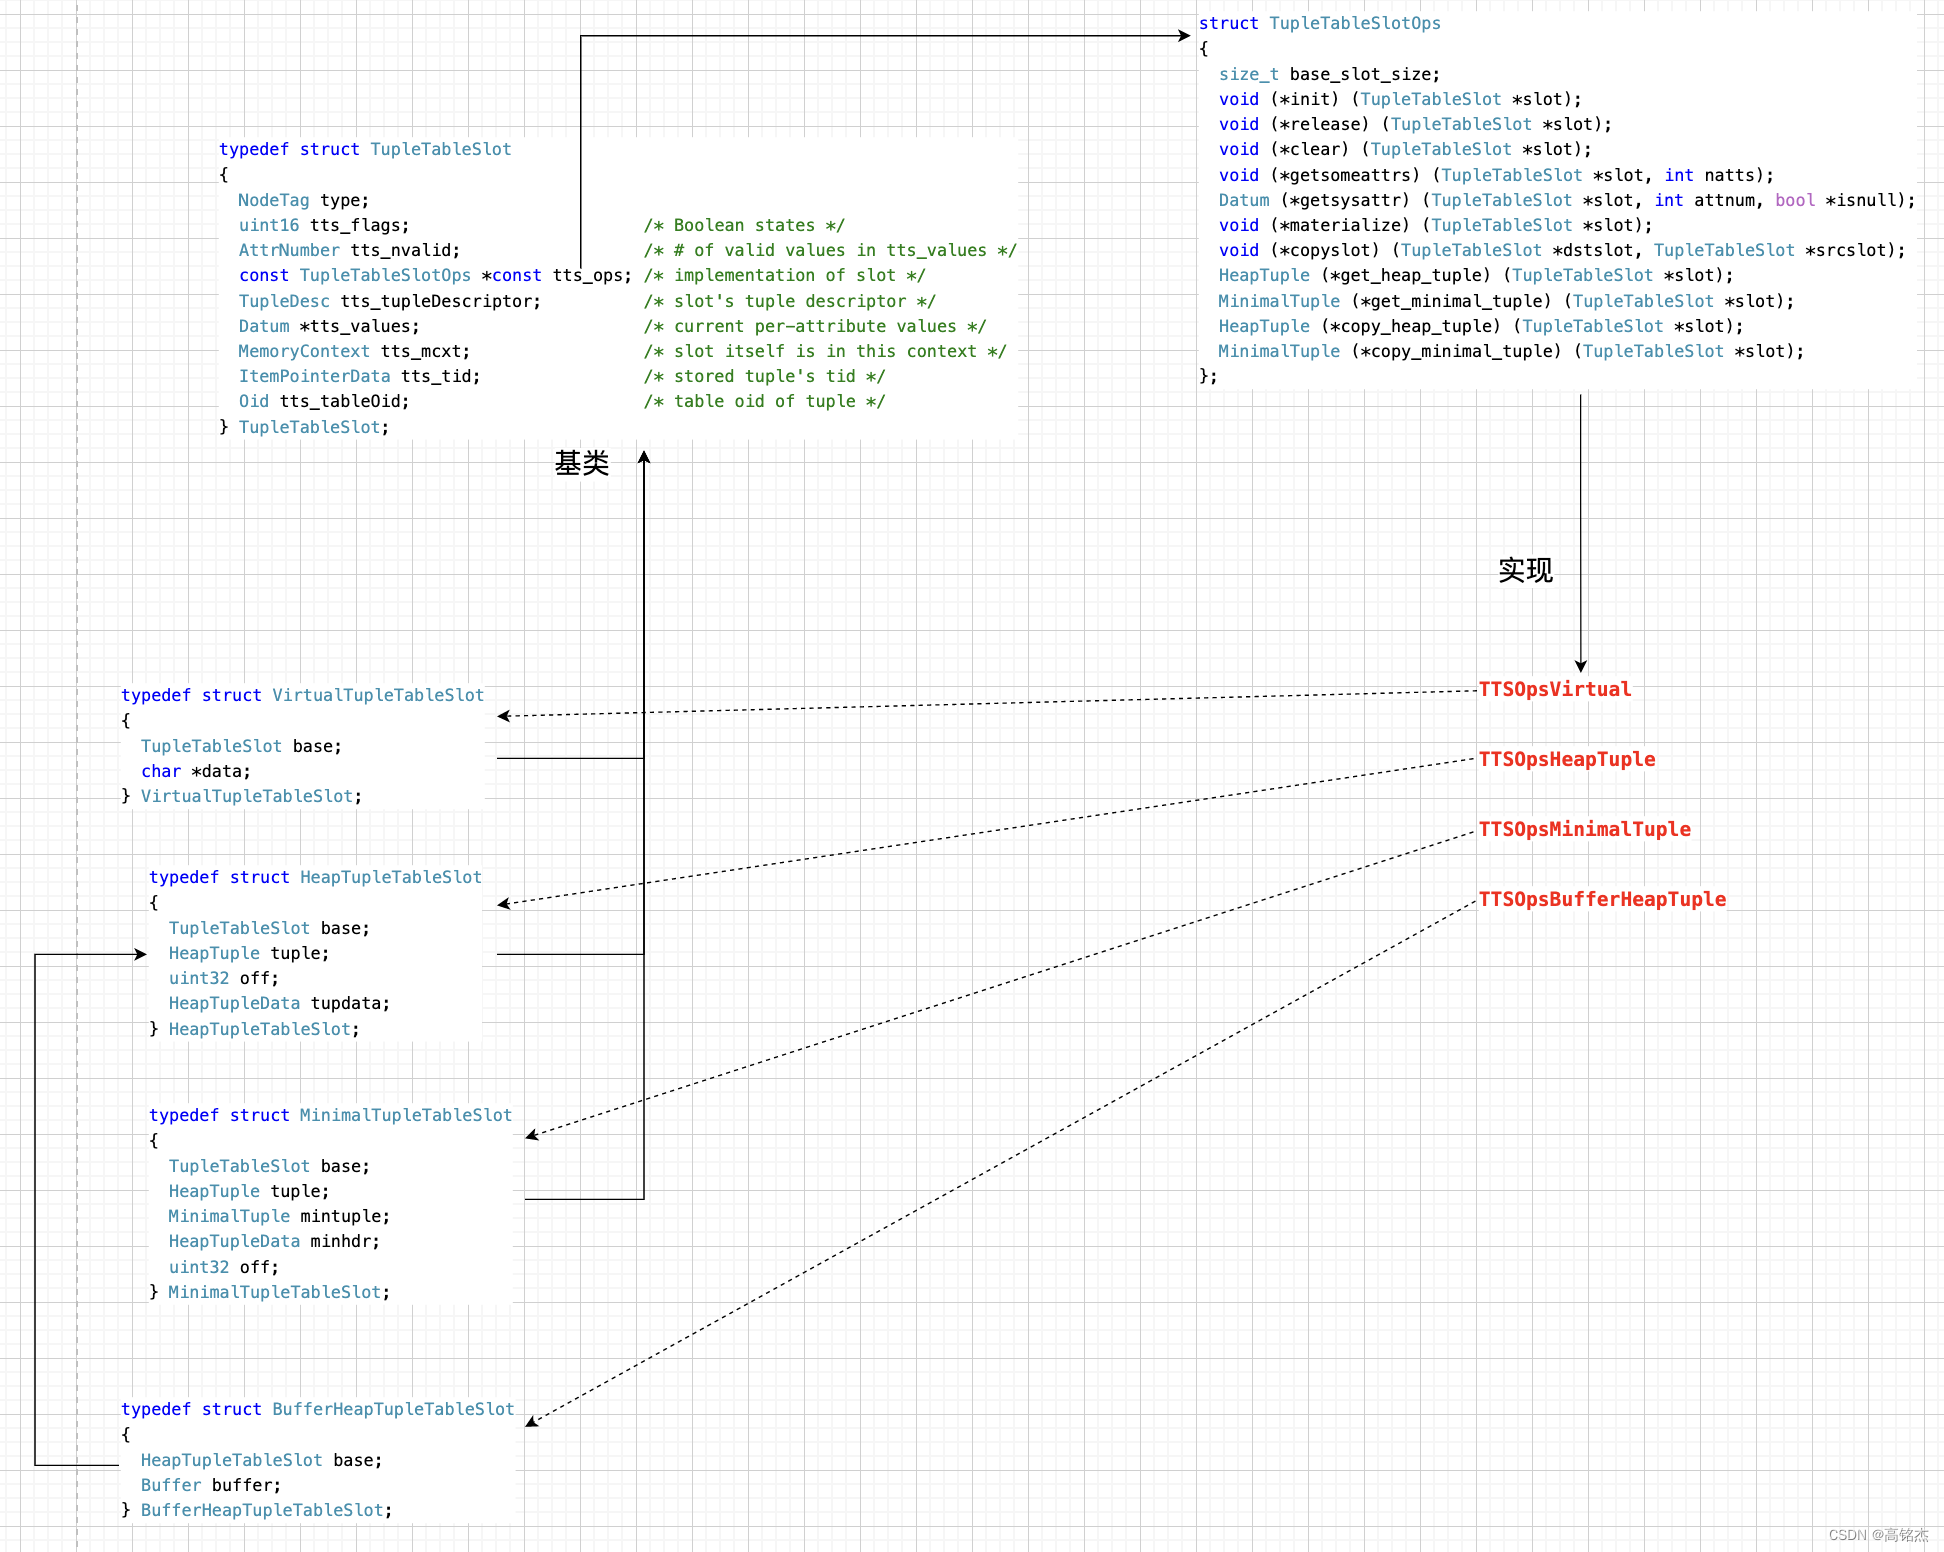Click the TTSOpsVirtual red label

click(1554, 689)
